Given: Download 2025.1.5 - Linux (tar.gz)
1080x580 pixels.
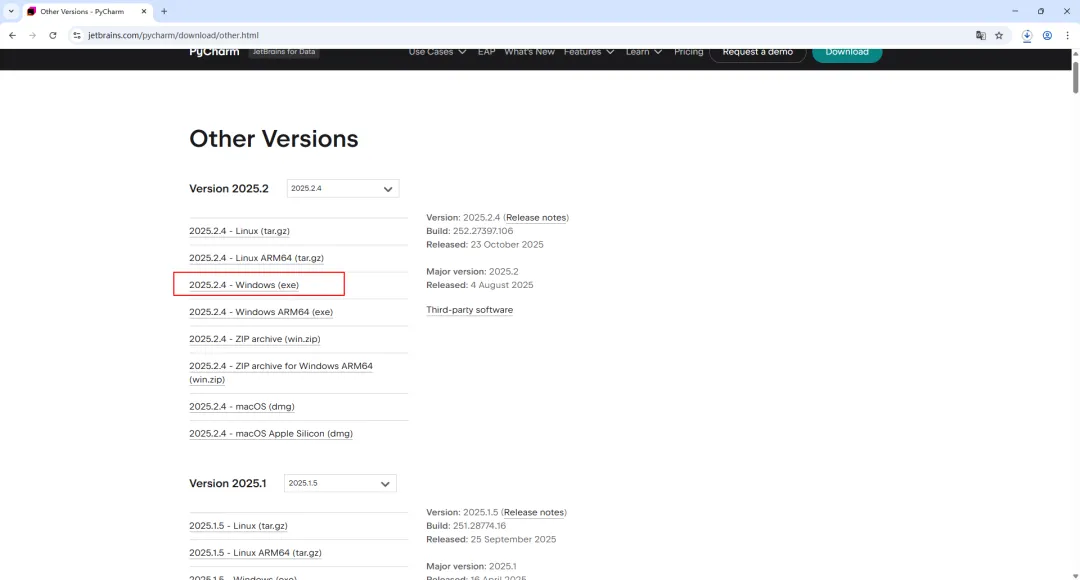Looking at the screenshot, I should 238,526.
